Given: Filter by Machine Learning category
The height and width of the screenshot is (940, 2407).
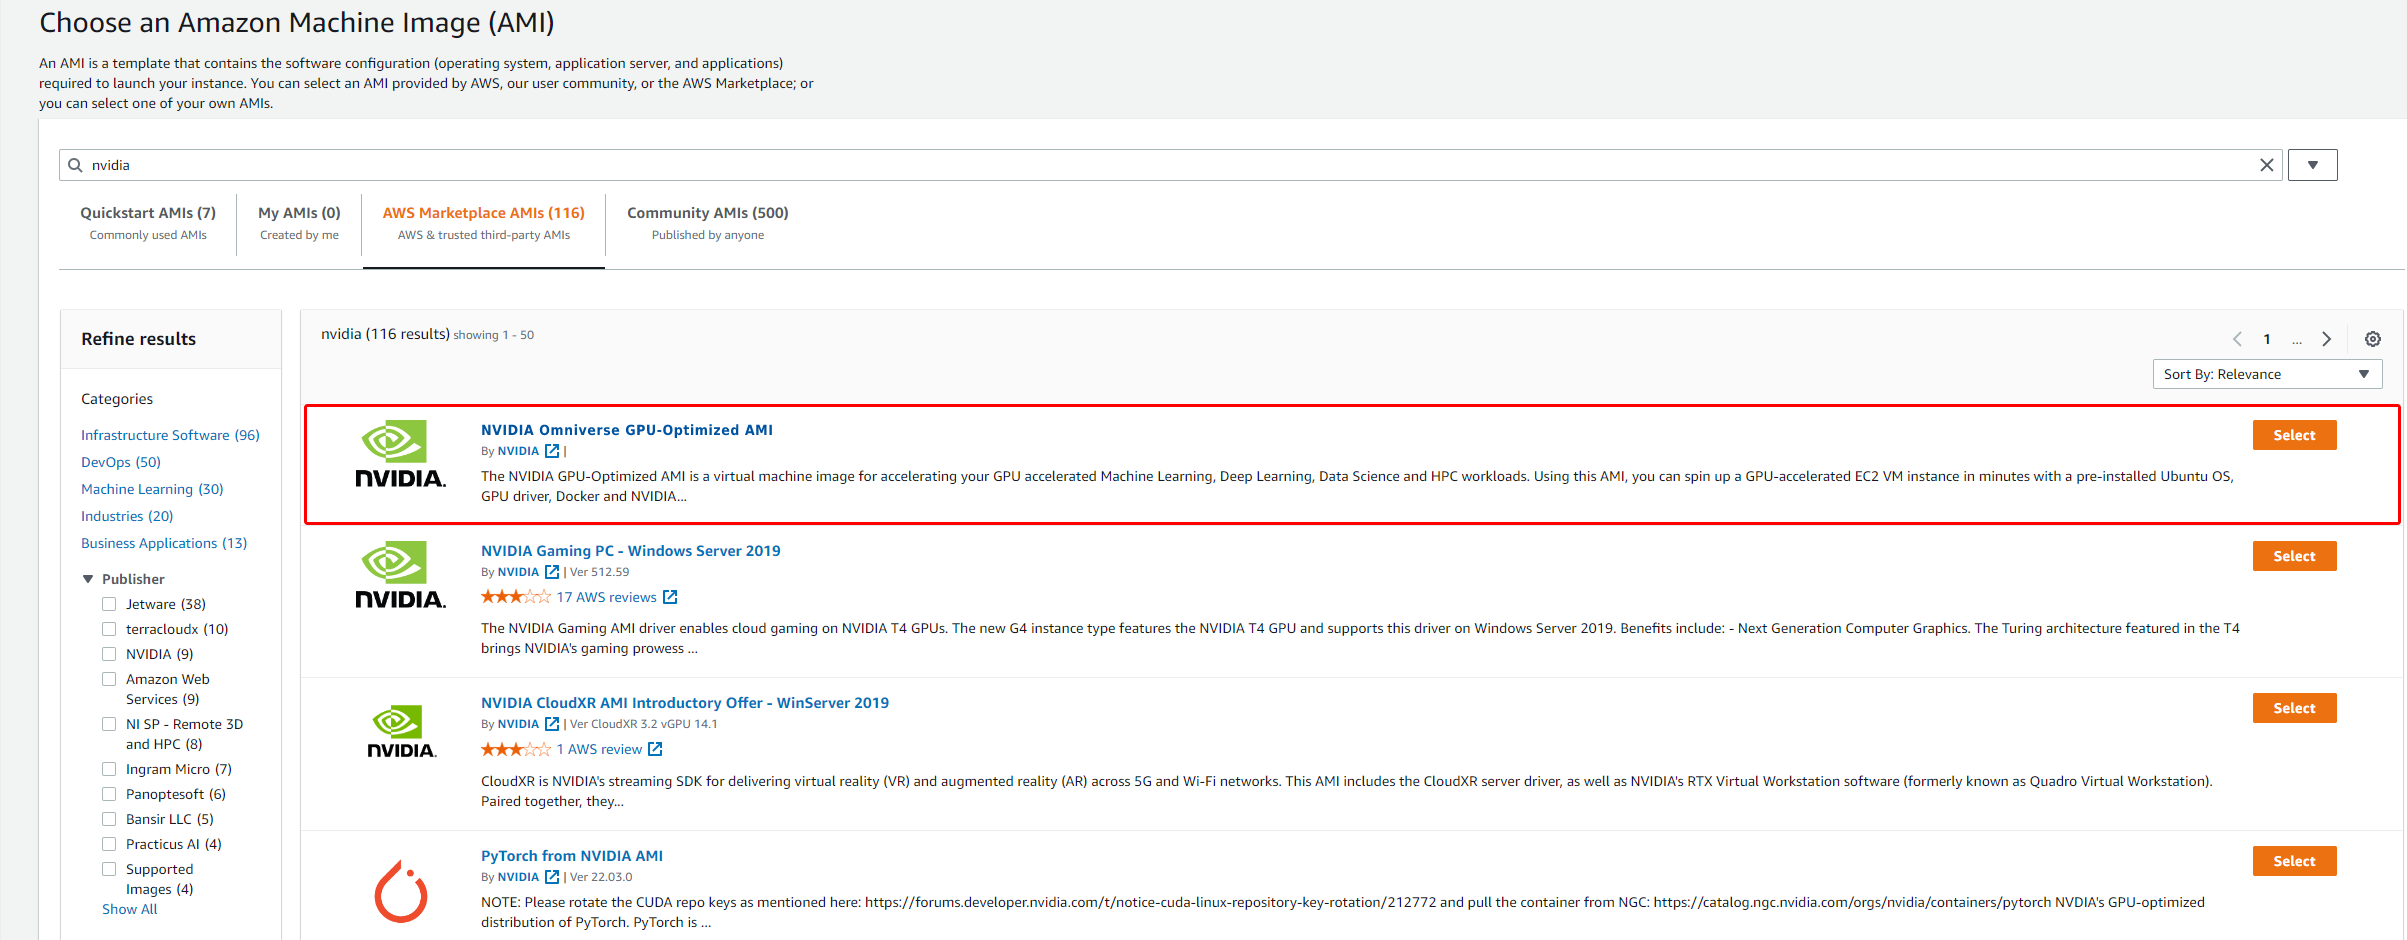Looking at the screenshot, I should tap(152, 489).
